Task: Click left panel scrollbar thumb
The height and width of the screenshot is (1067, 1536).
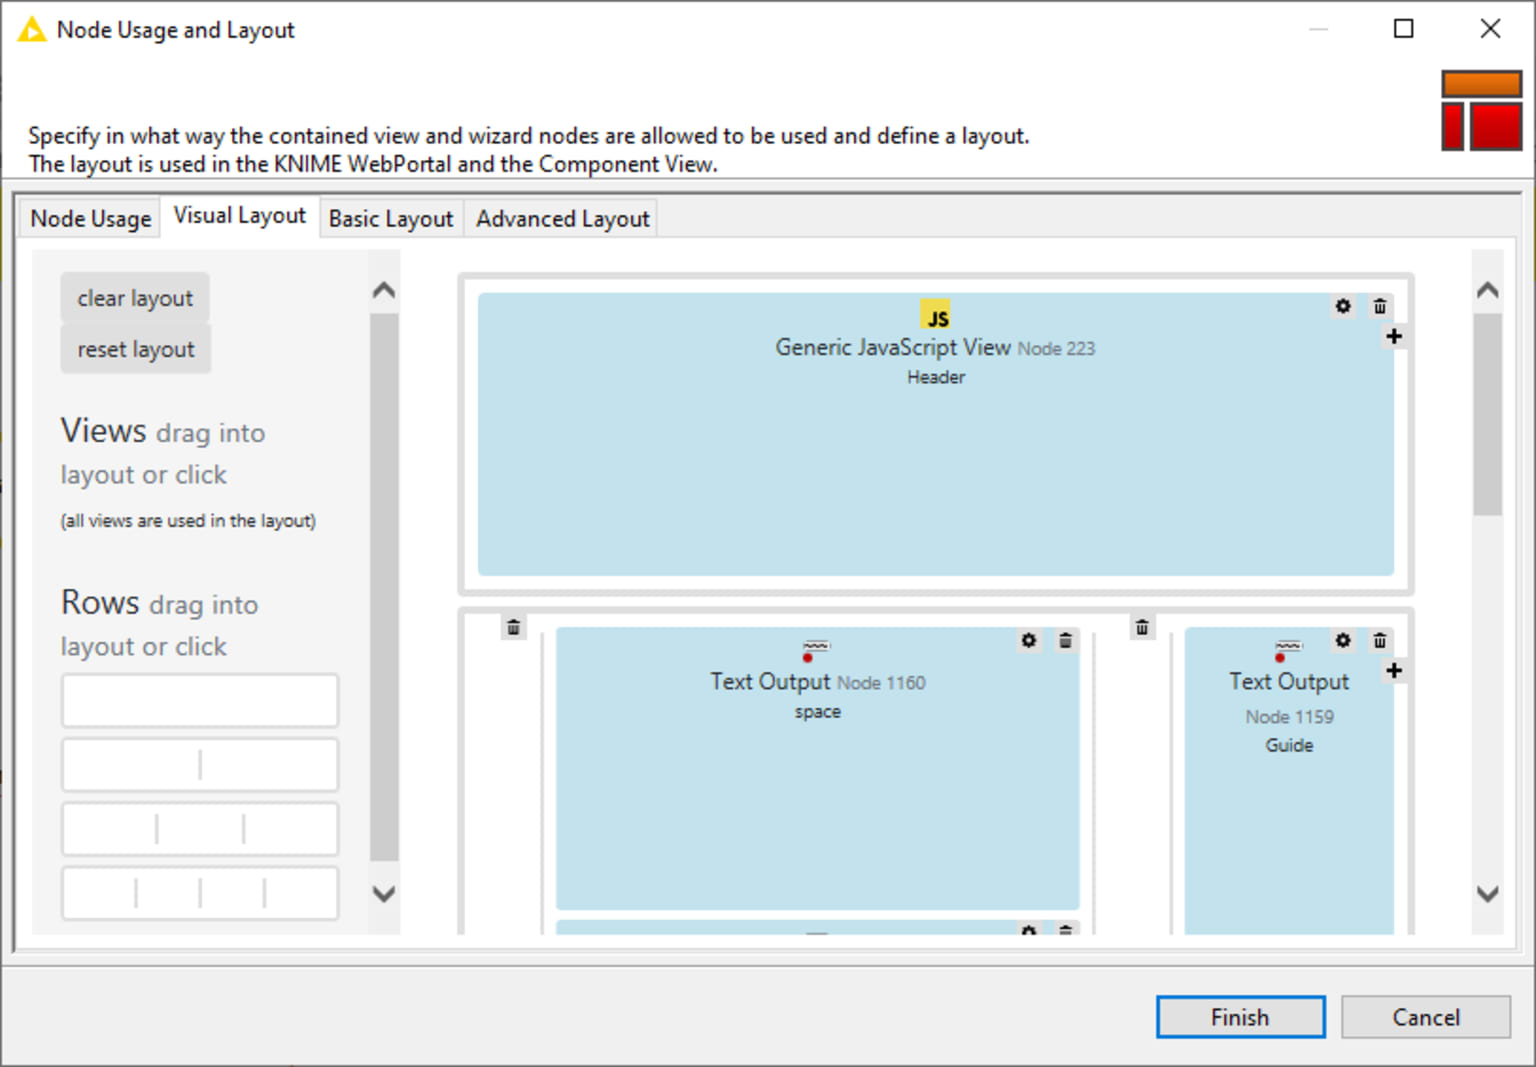Action: click(384, 587)
